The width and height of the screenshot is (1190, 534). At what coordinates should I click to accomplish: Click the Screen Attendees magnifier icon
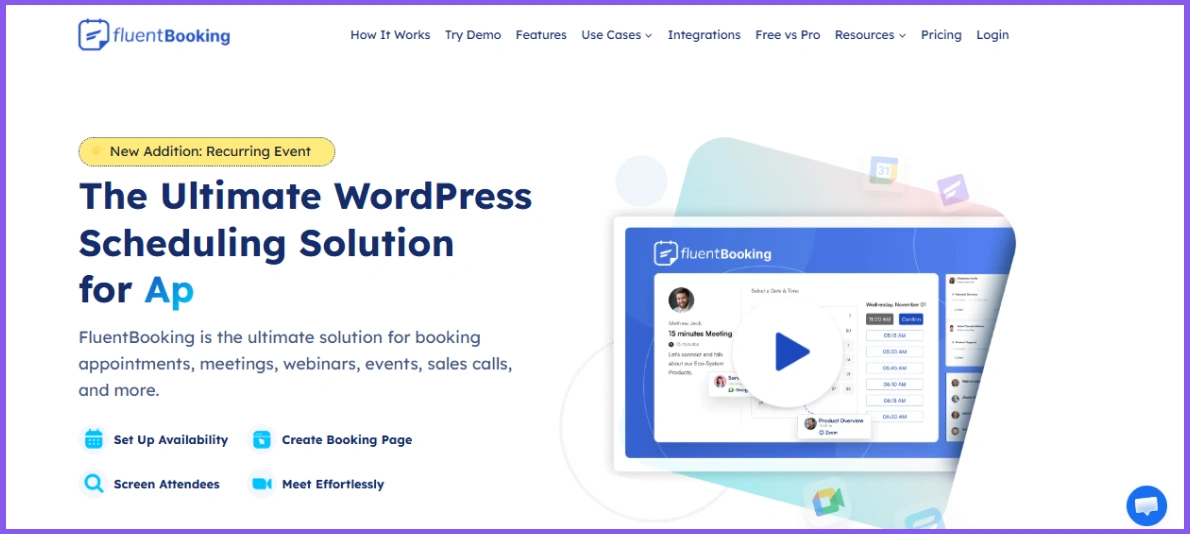[x=93, y=484]
